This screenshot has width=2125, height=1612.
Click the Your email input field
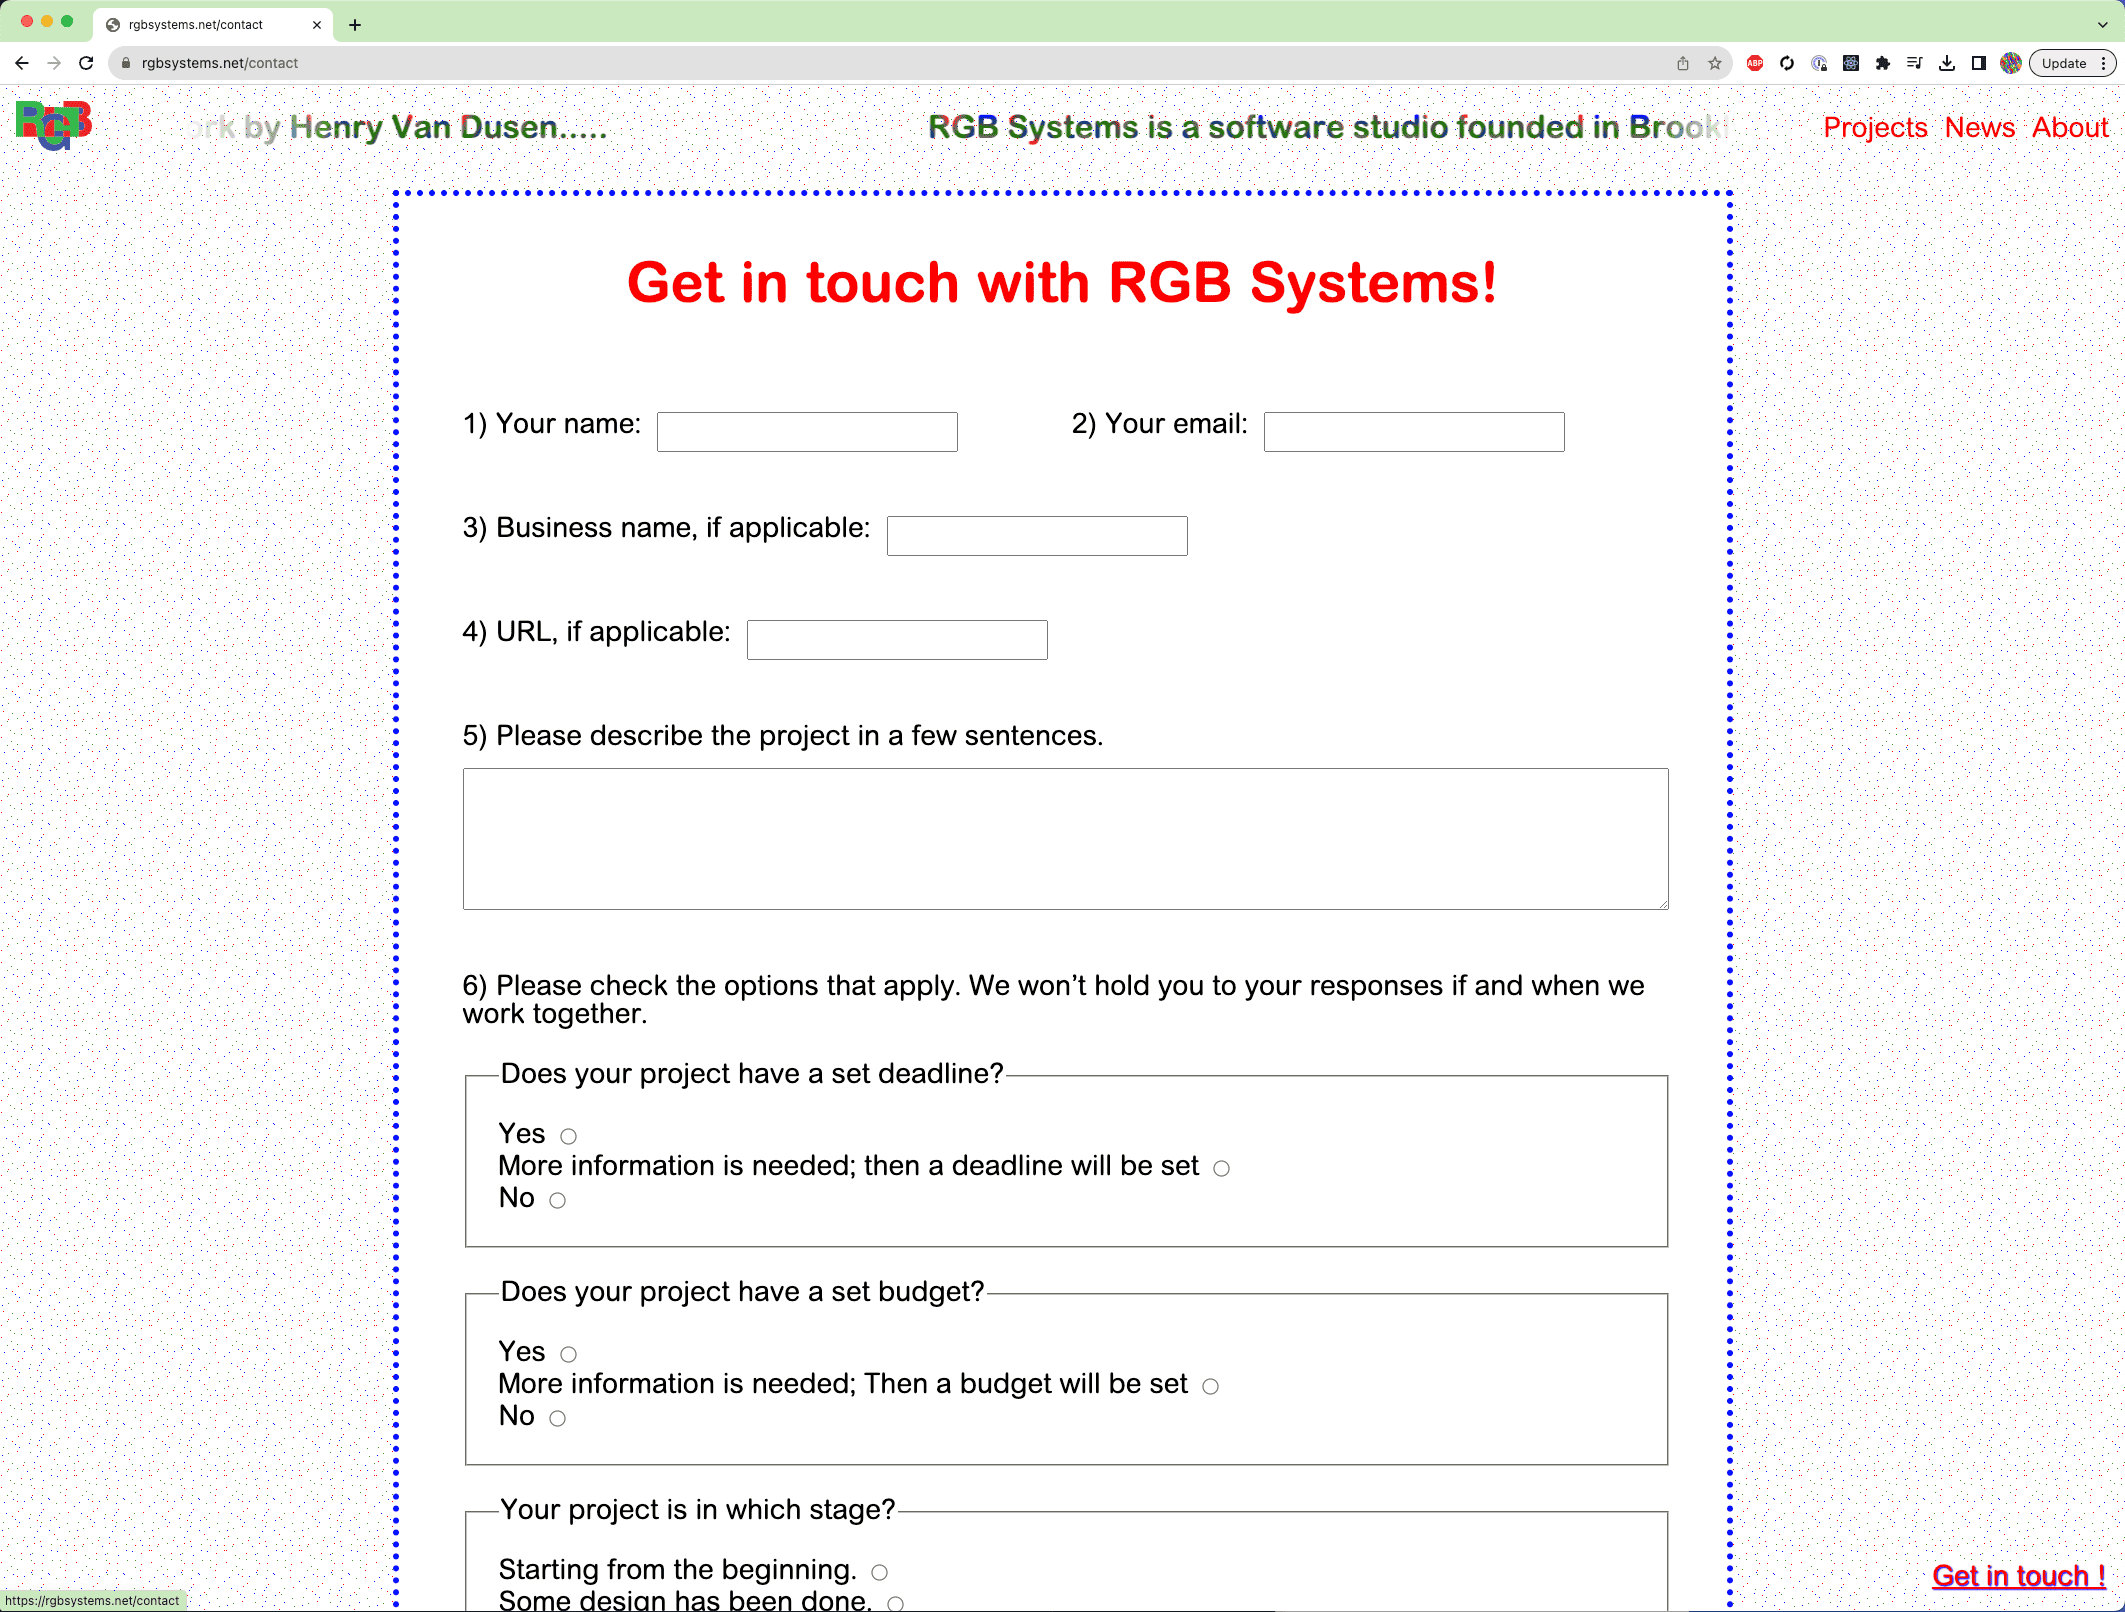(1413, 432)
